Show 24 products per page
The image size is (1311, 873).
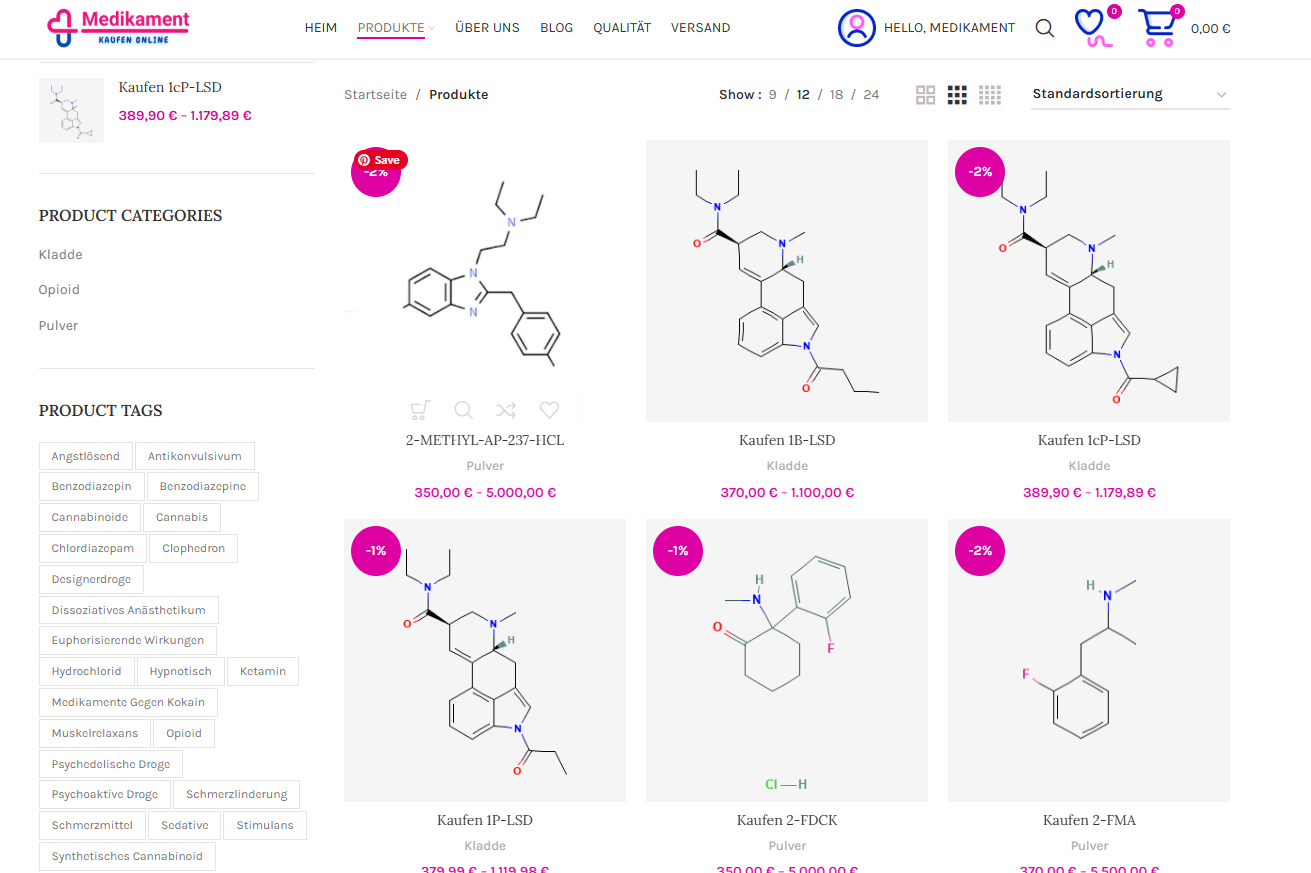871,95
